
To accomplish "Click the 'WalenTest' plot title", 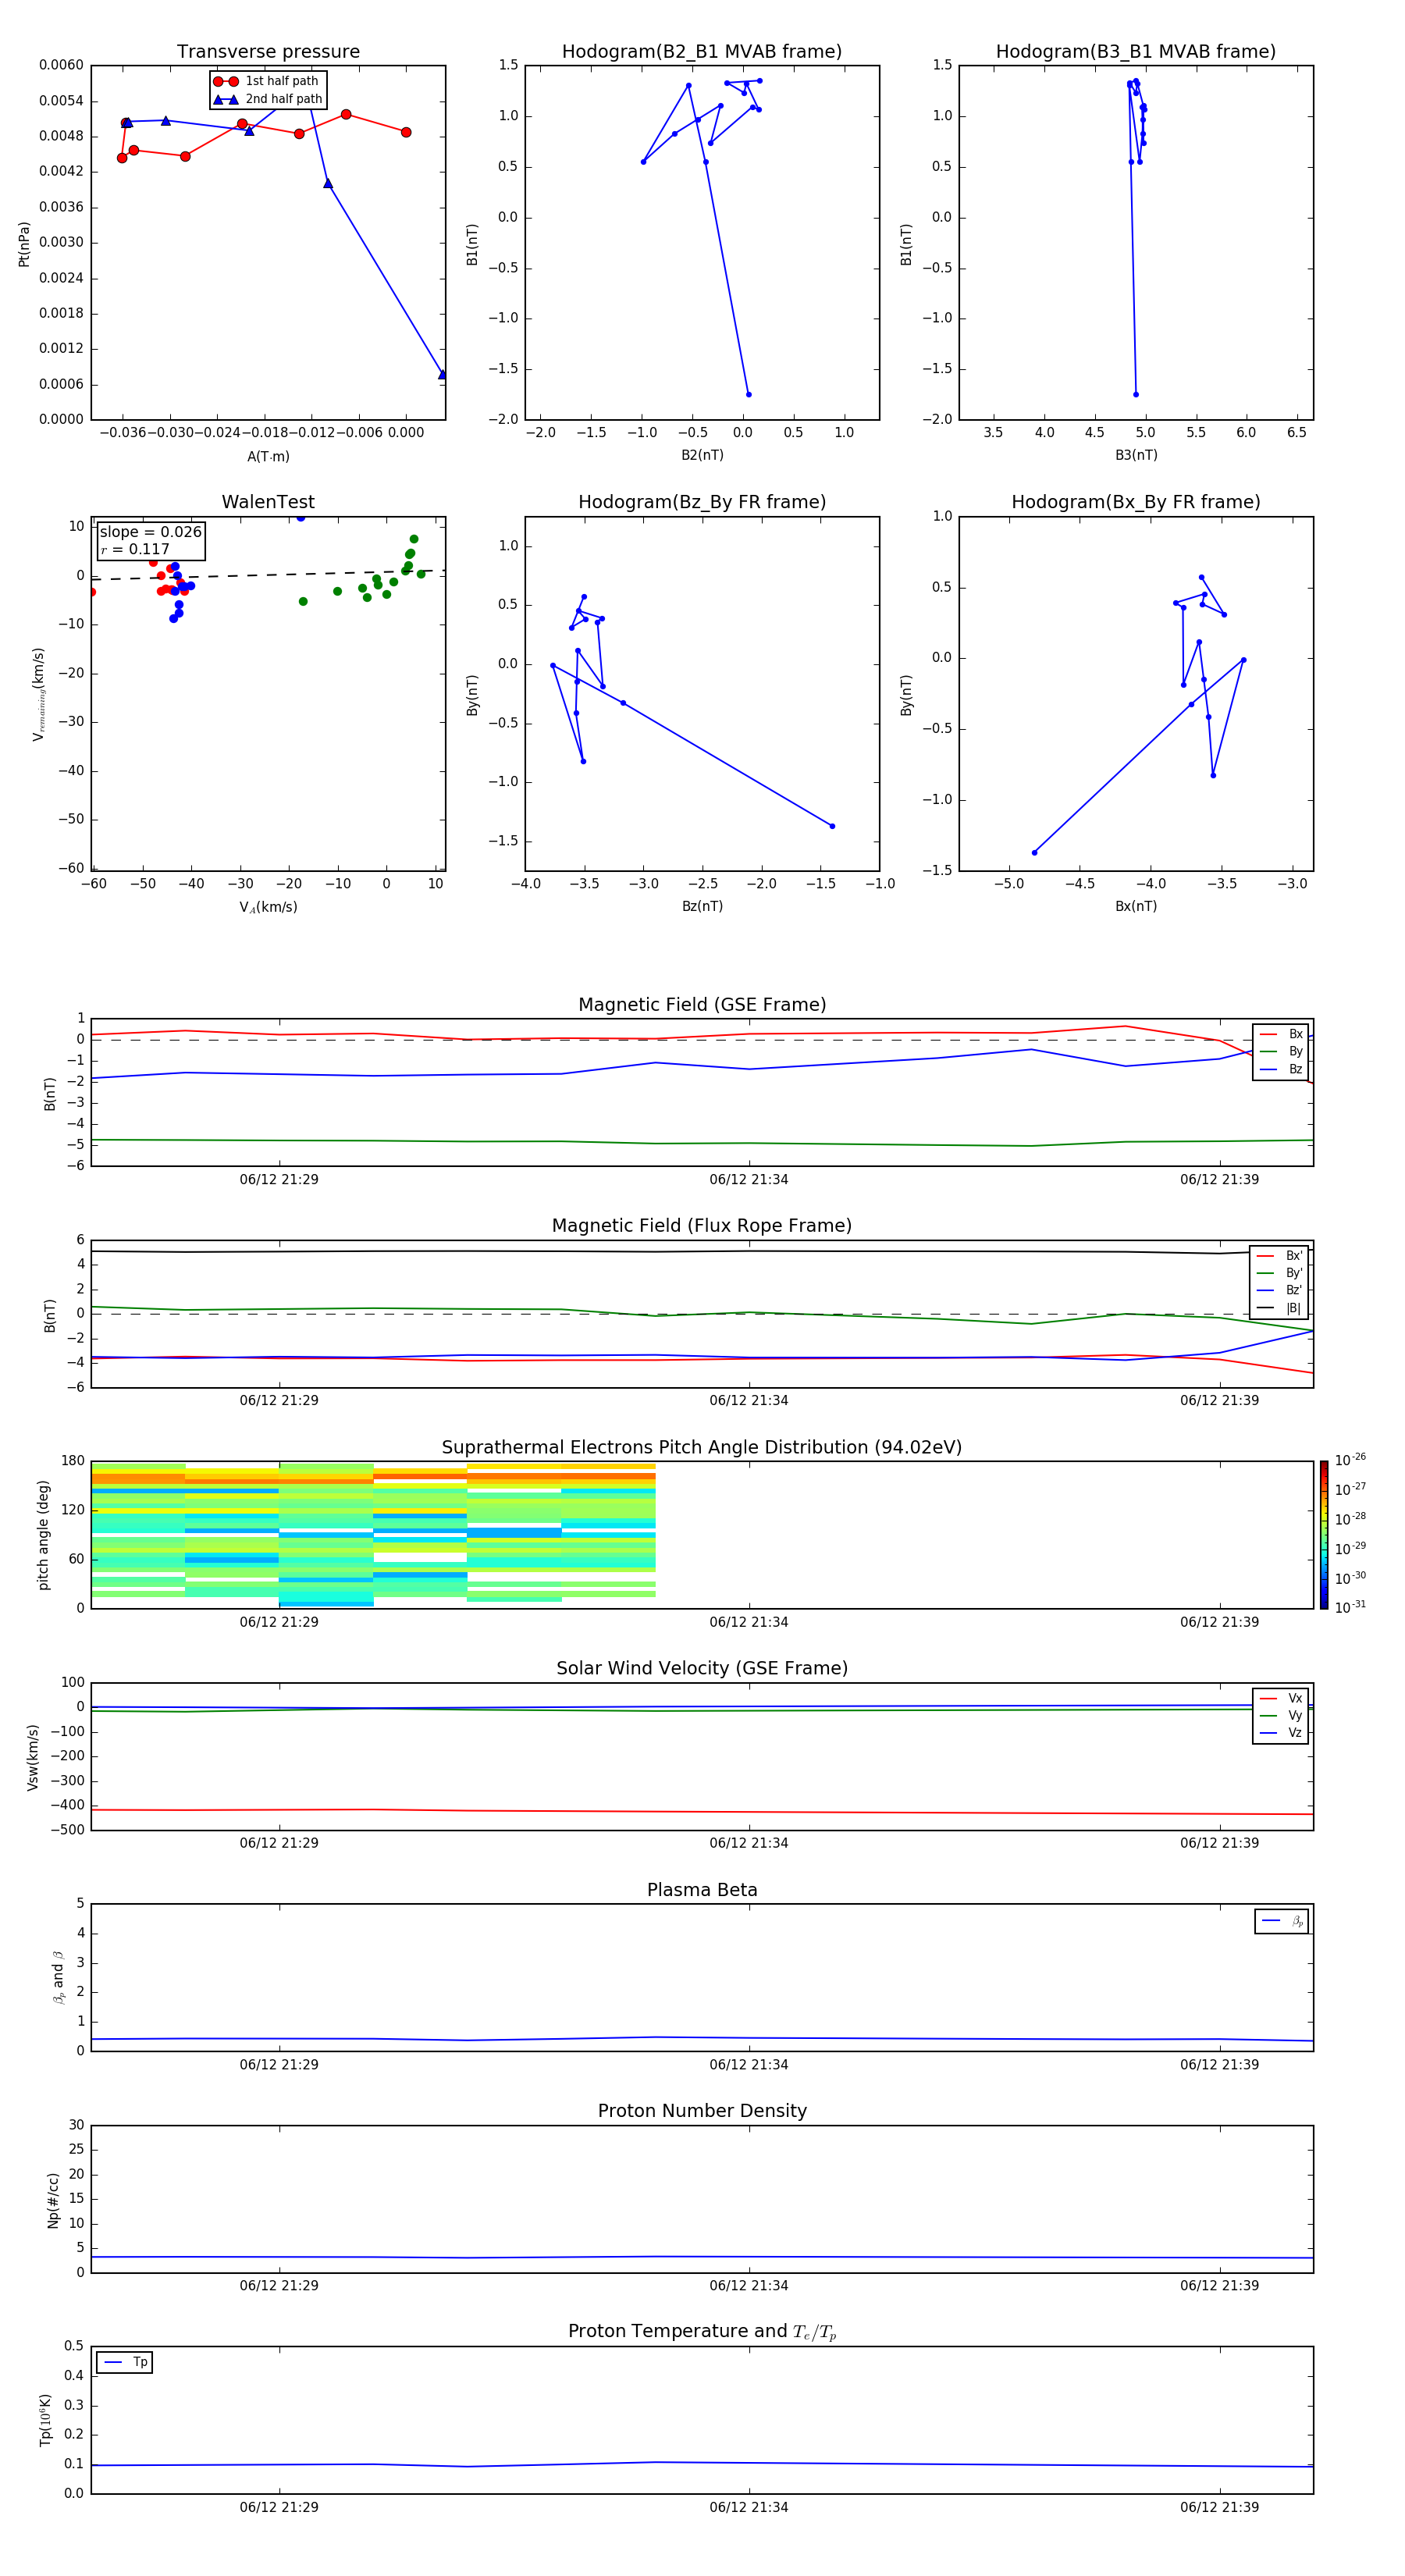I will (x=268, y=502).
